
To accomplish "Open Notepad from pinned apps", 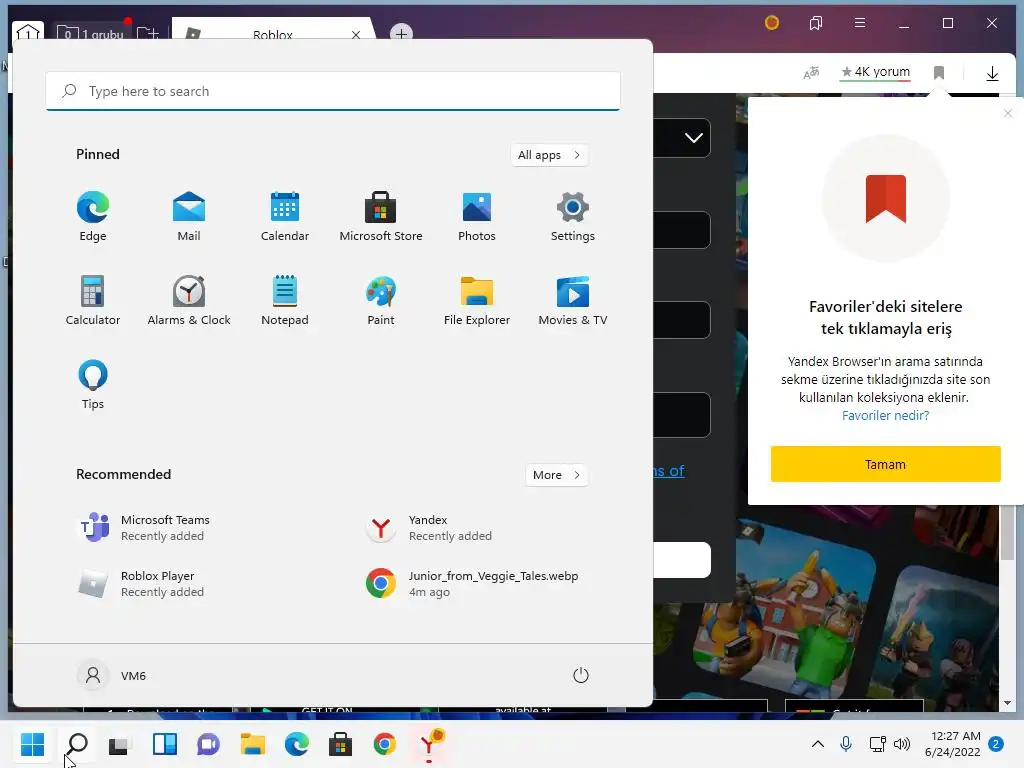I will click(x=285, y=300).
